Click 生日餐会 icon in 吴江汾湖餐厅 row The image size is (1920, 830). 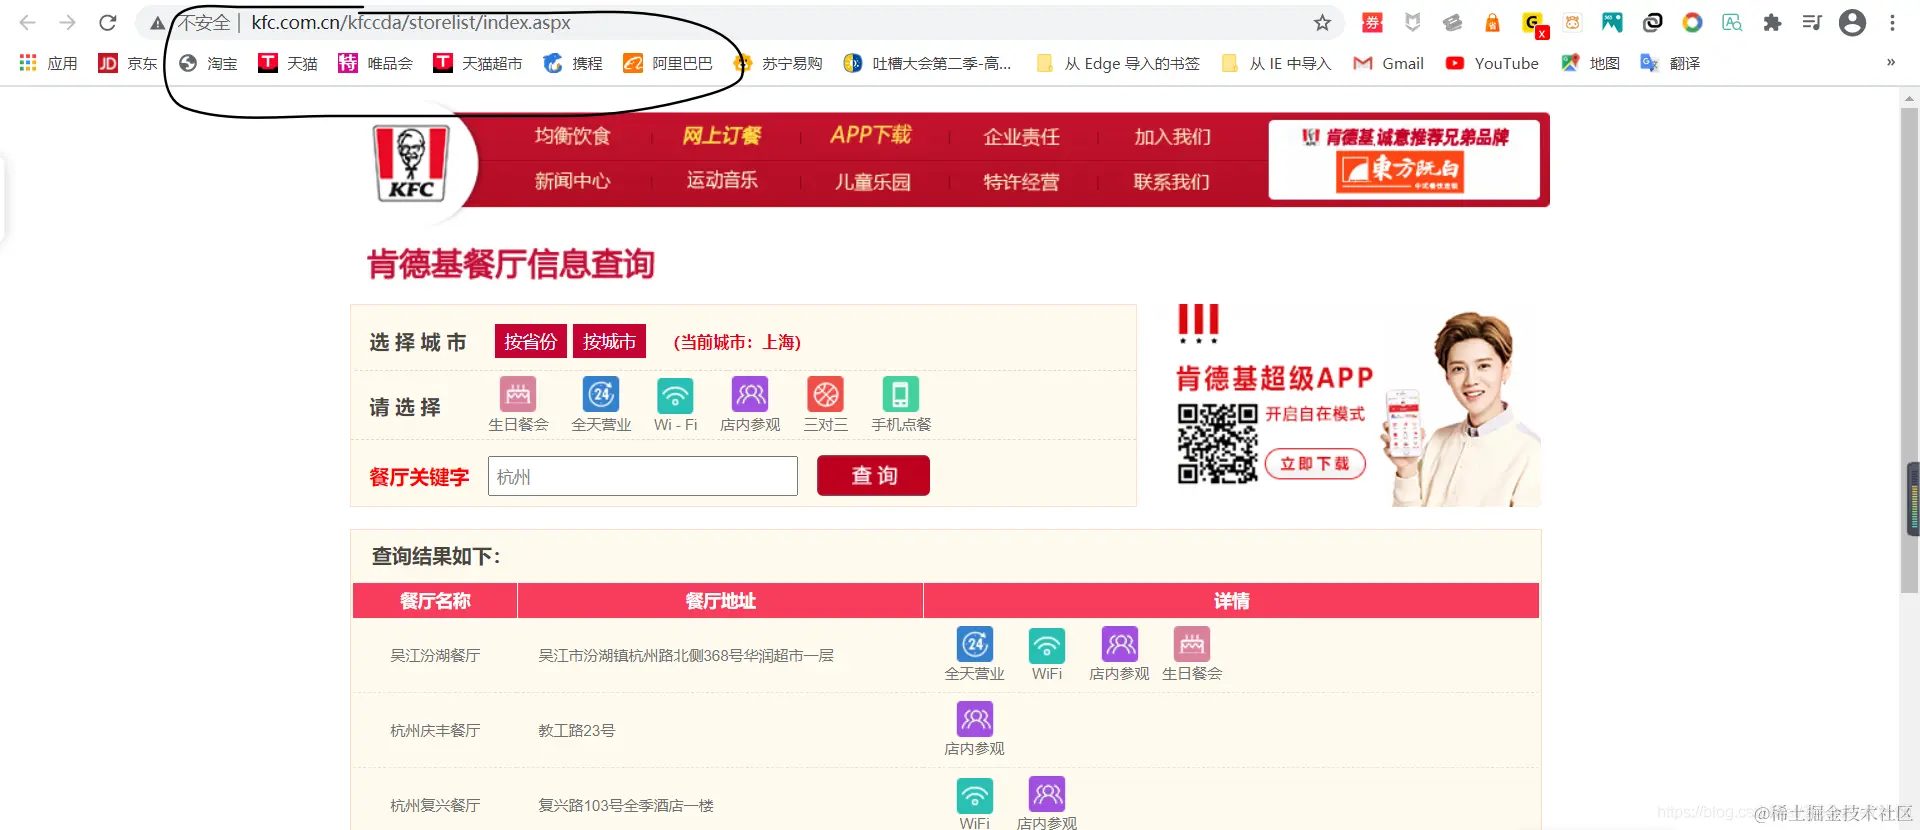pos(1192,644)
